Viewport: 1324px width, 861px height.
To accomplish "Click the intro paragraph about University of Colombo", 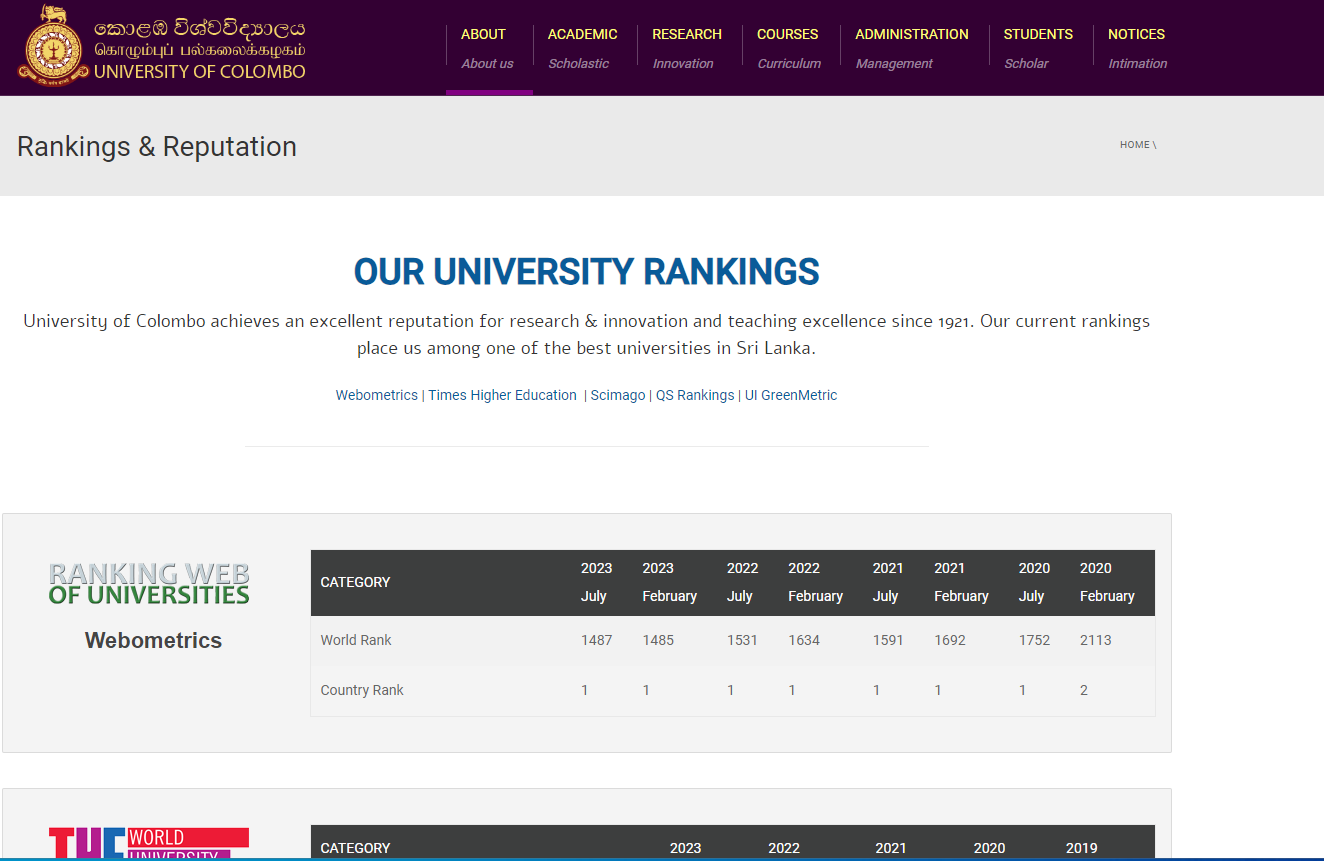I will coord(587,335).
